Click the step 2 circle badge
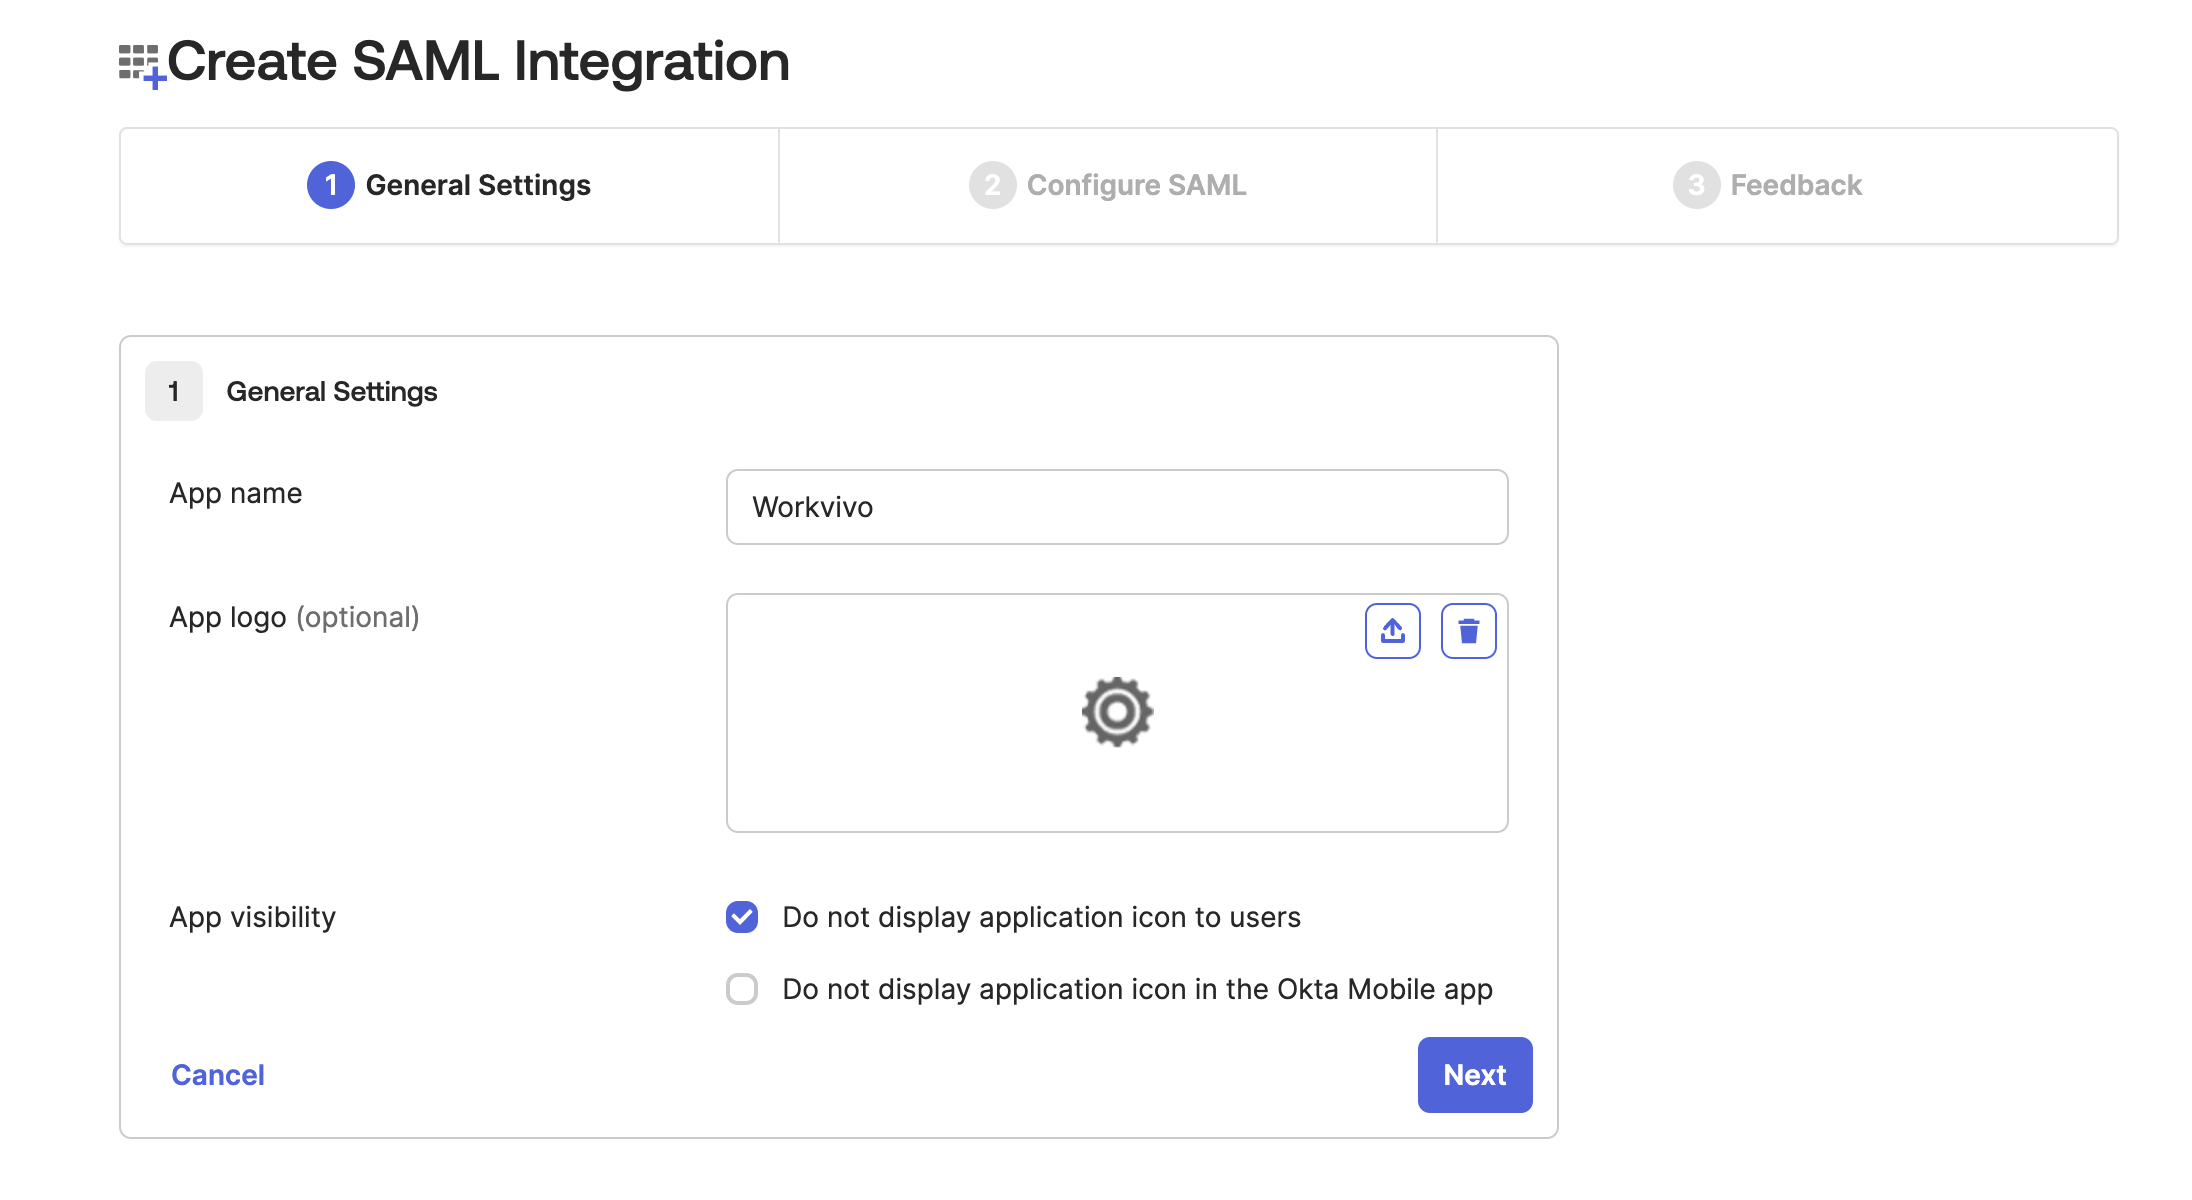This screenshot has height=1200, width=2192. point(992,186)
